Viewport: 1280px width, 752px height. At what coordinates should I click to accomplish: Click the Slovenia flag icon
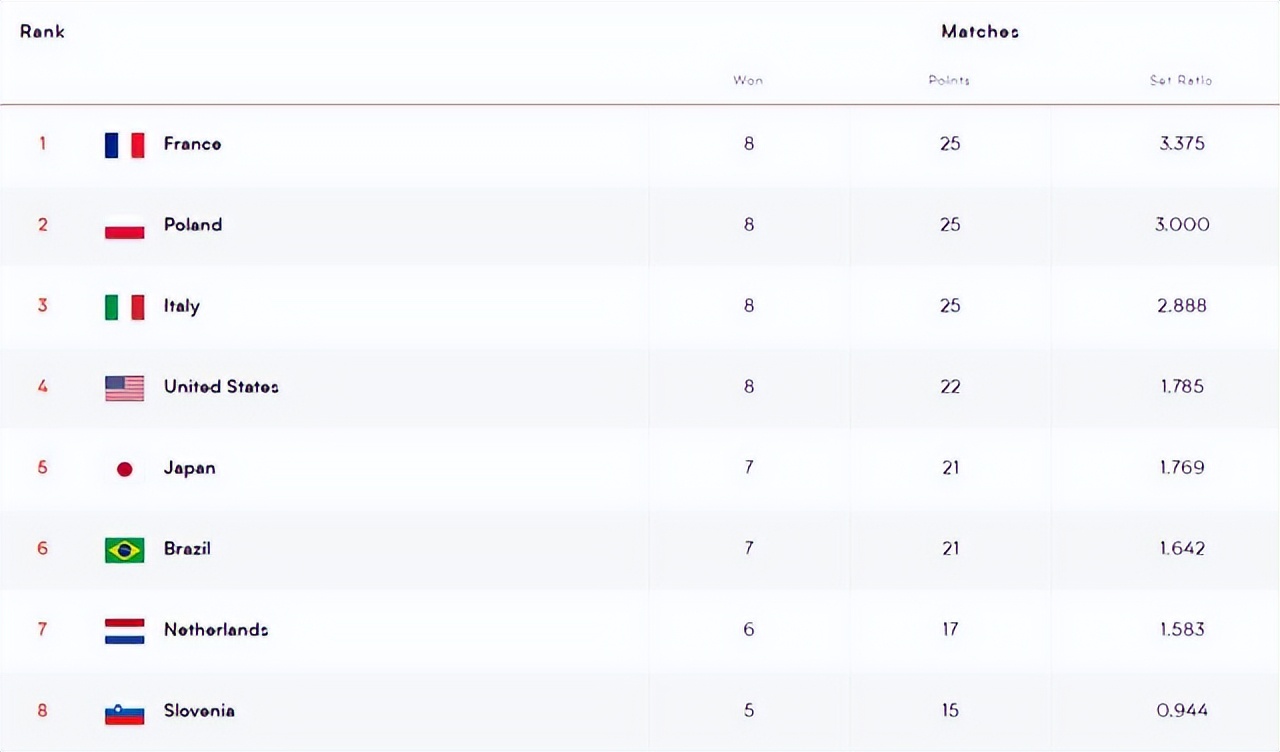(x=125, y=712)
